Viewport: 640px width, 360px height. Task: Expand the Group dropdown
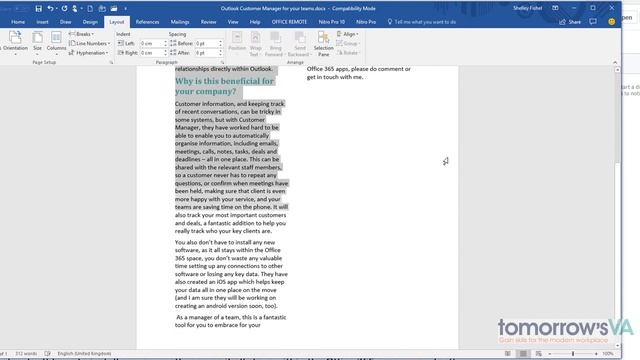coord(348,43)
